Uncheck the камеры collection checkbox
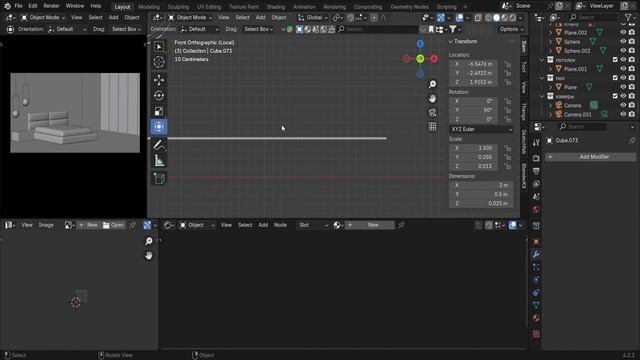The image size is (640, 360). coord(615,96)
